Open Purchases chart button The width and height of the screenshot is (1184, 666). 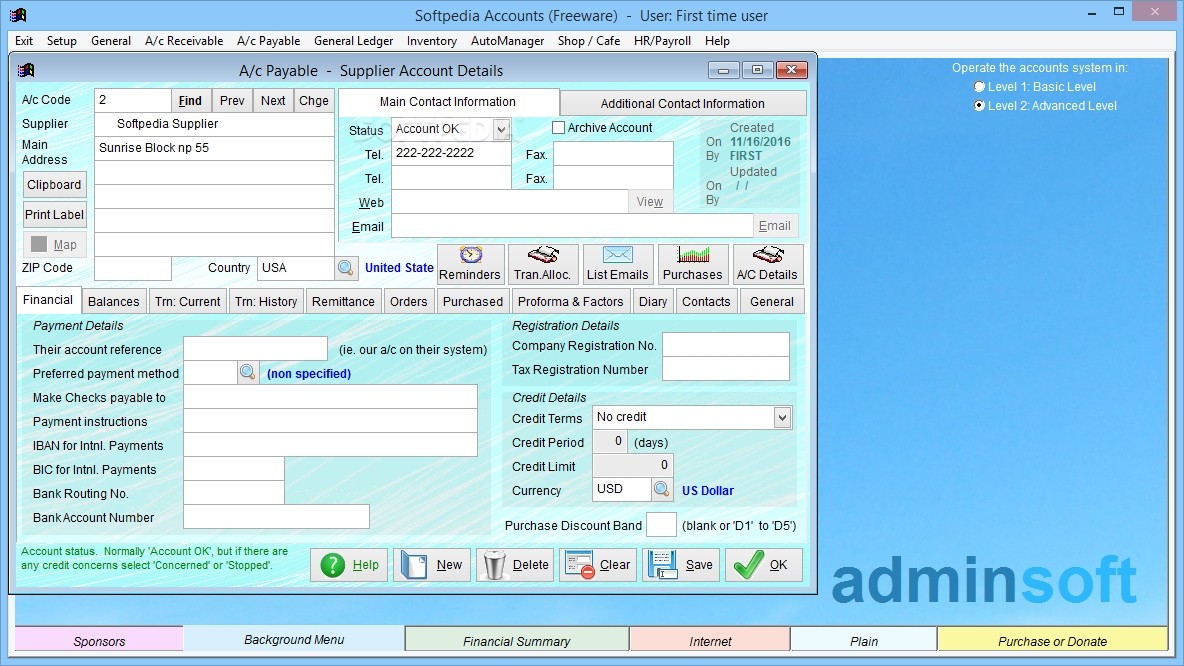(692, 264)
